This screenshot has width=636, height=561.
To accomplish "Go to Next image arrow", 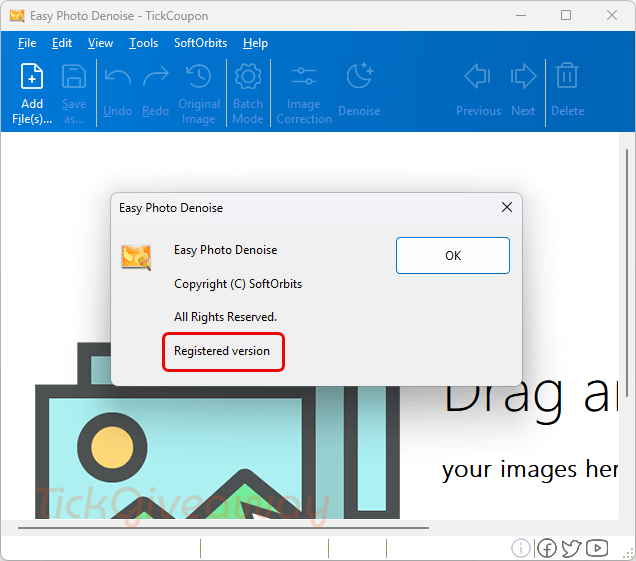I will point(523,76).
